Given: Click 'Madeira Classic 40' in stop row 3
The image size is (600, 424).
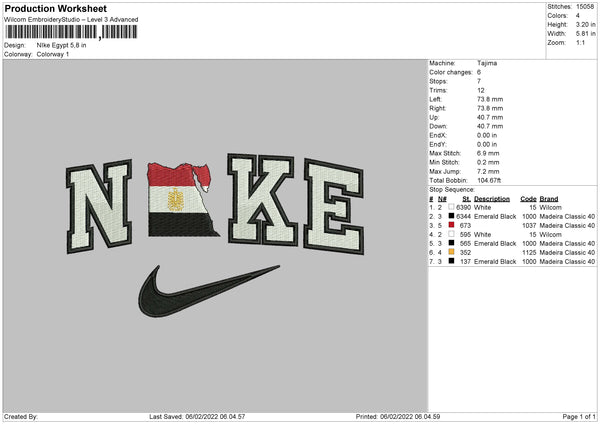Looking at the screenshot, I should pyautogui.click(x=567, y=225).
